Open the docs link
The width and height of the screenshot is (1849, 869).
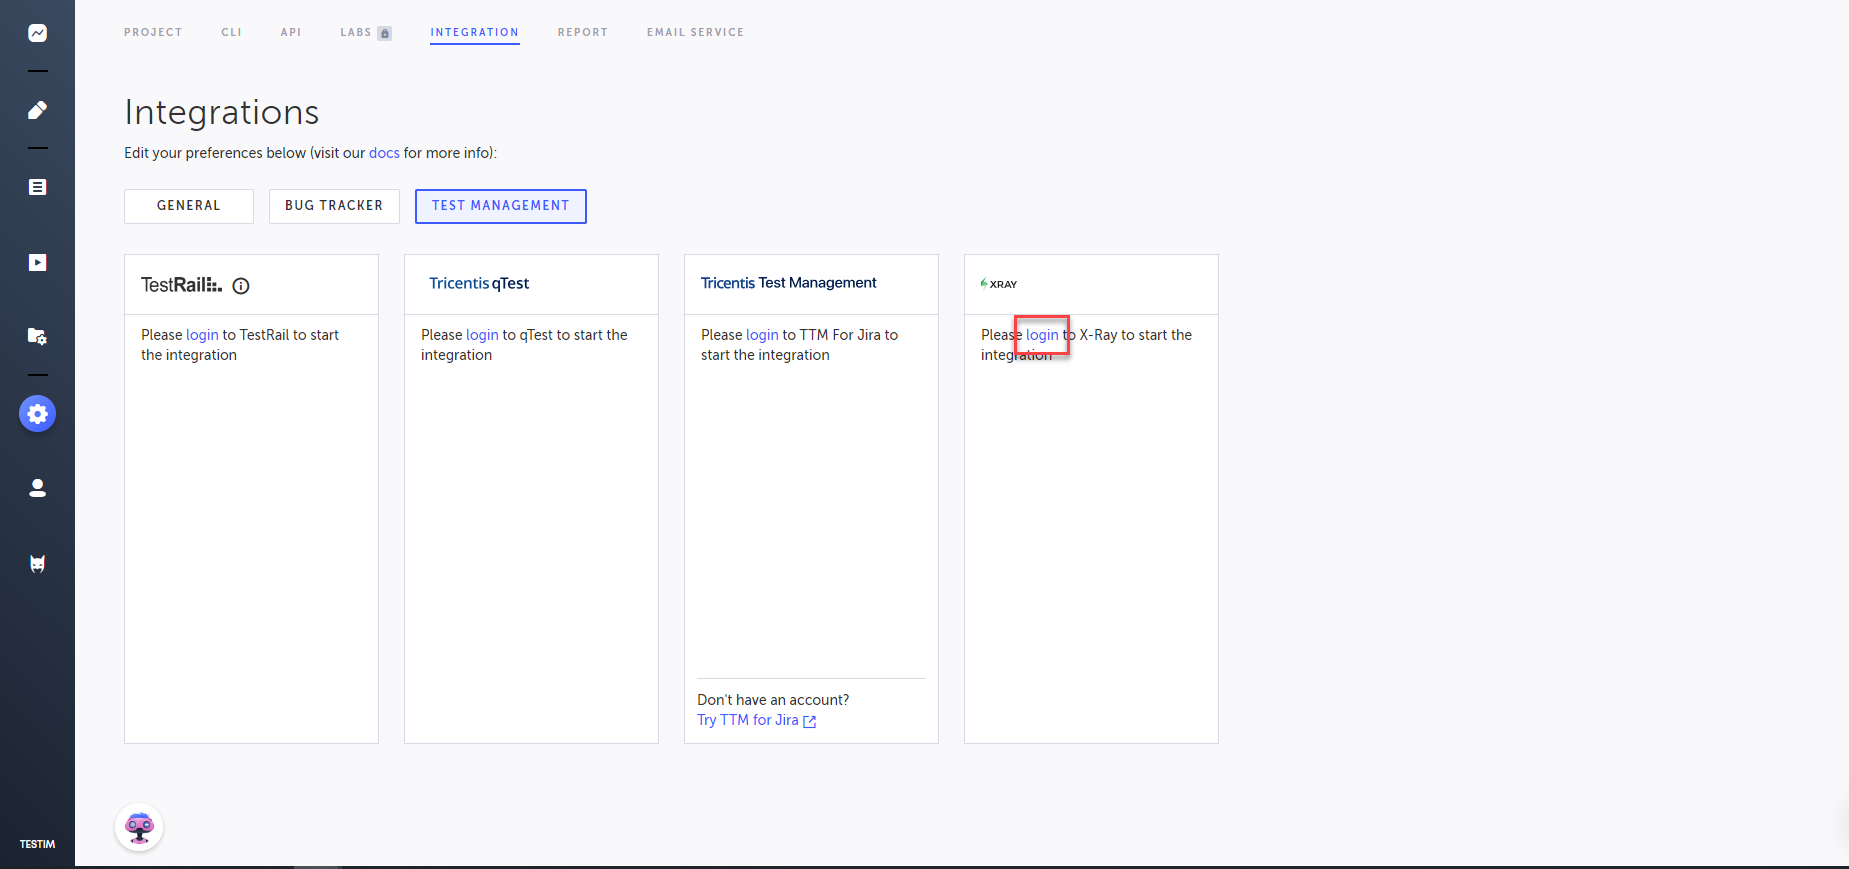point(384,153)
